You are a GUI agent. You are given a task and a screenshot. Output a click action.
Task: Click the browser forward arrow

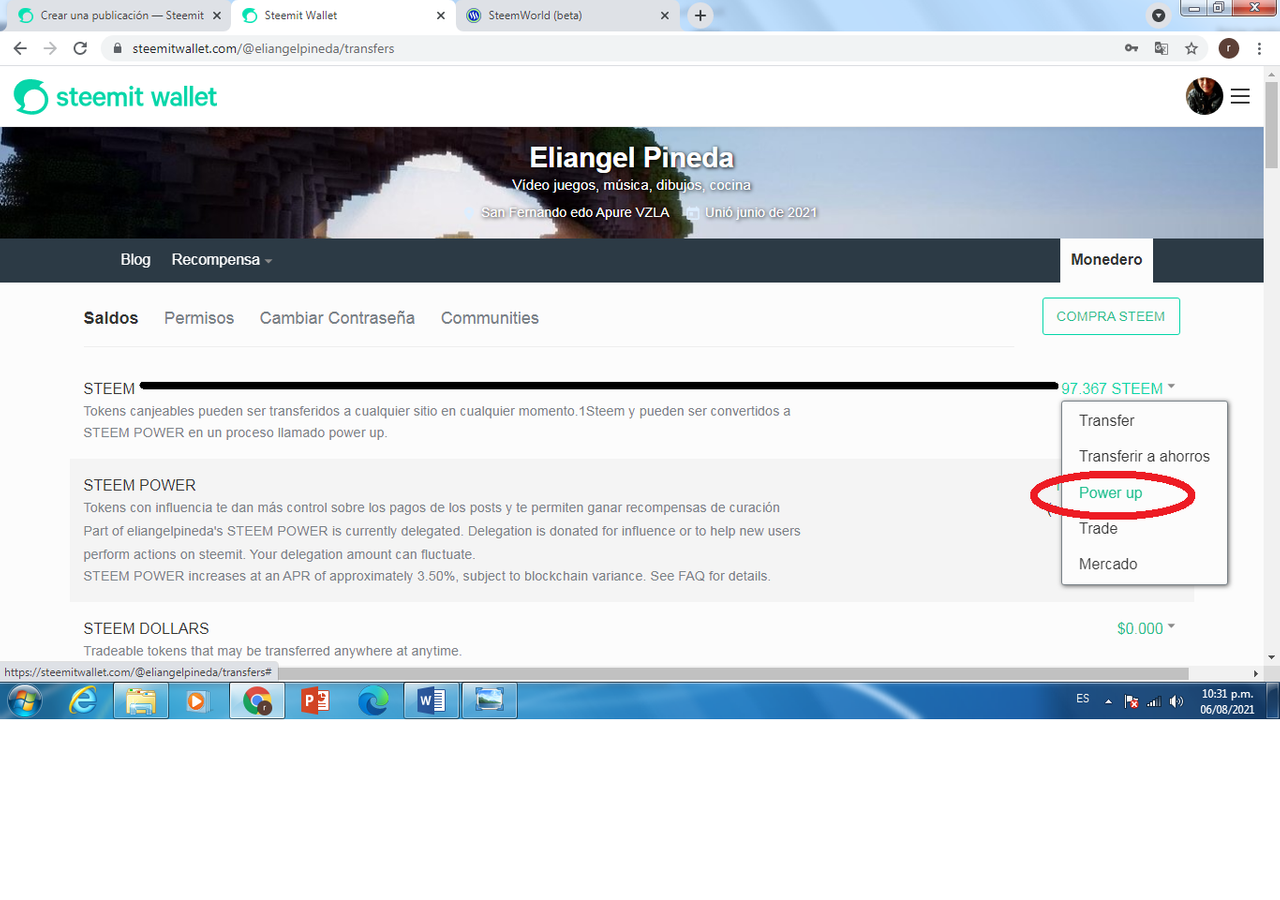pos(50,48)
